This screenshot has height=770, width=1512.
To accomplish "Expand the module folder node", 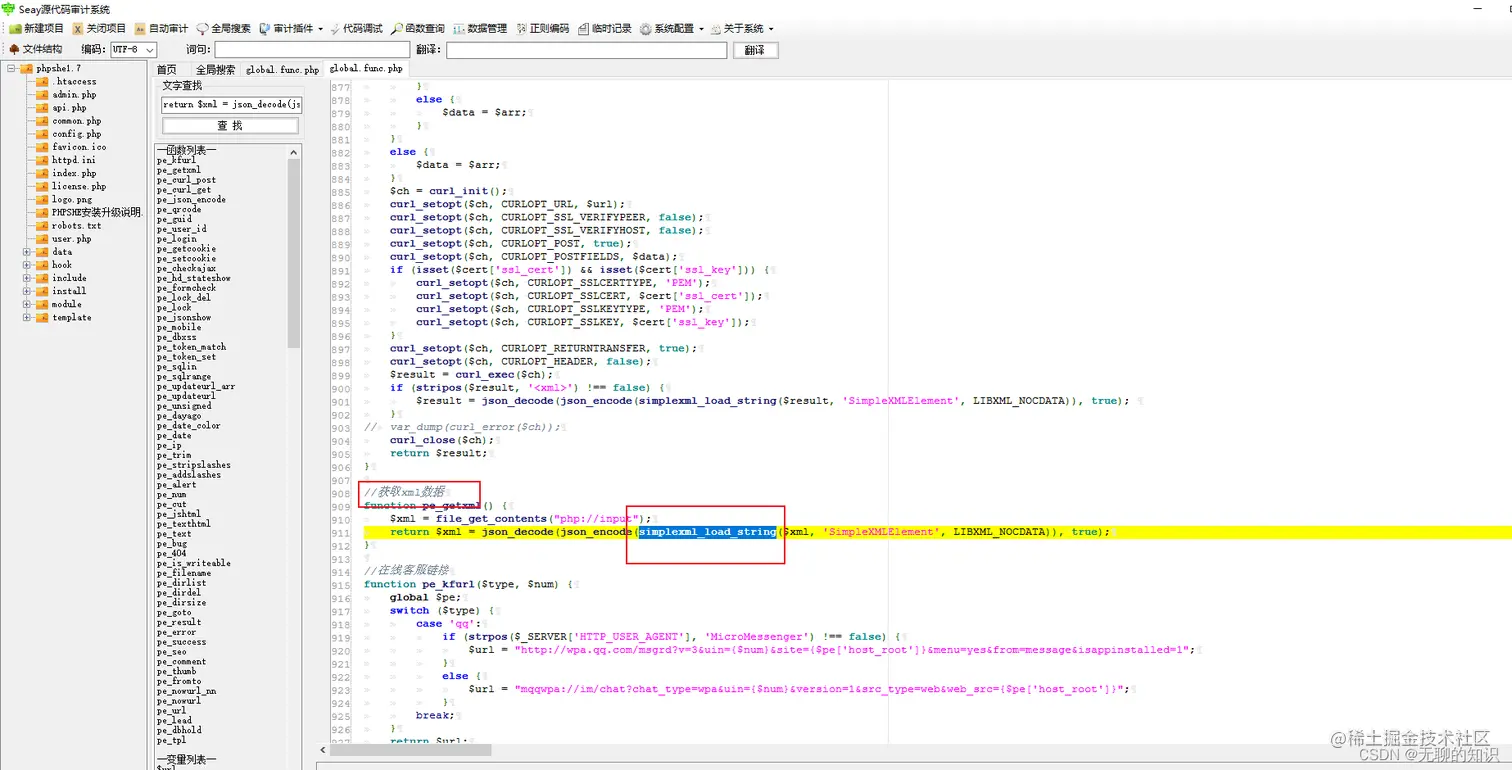I will coord(27,304).
